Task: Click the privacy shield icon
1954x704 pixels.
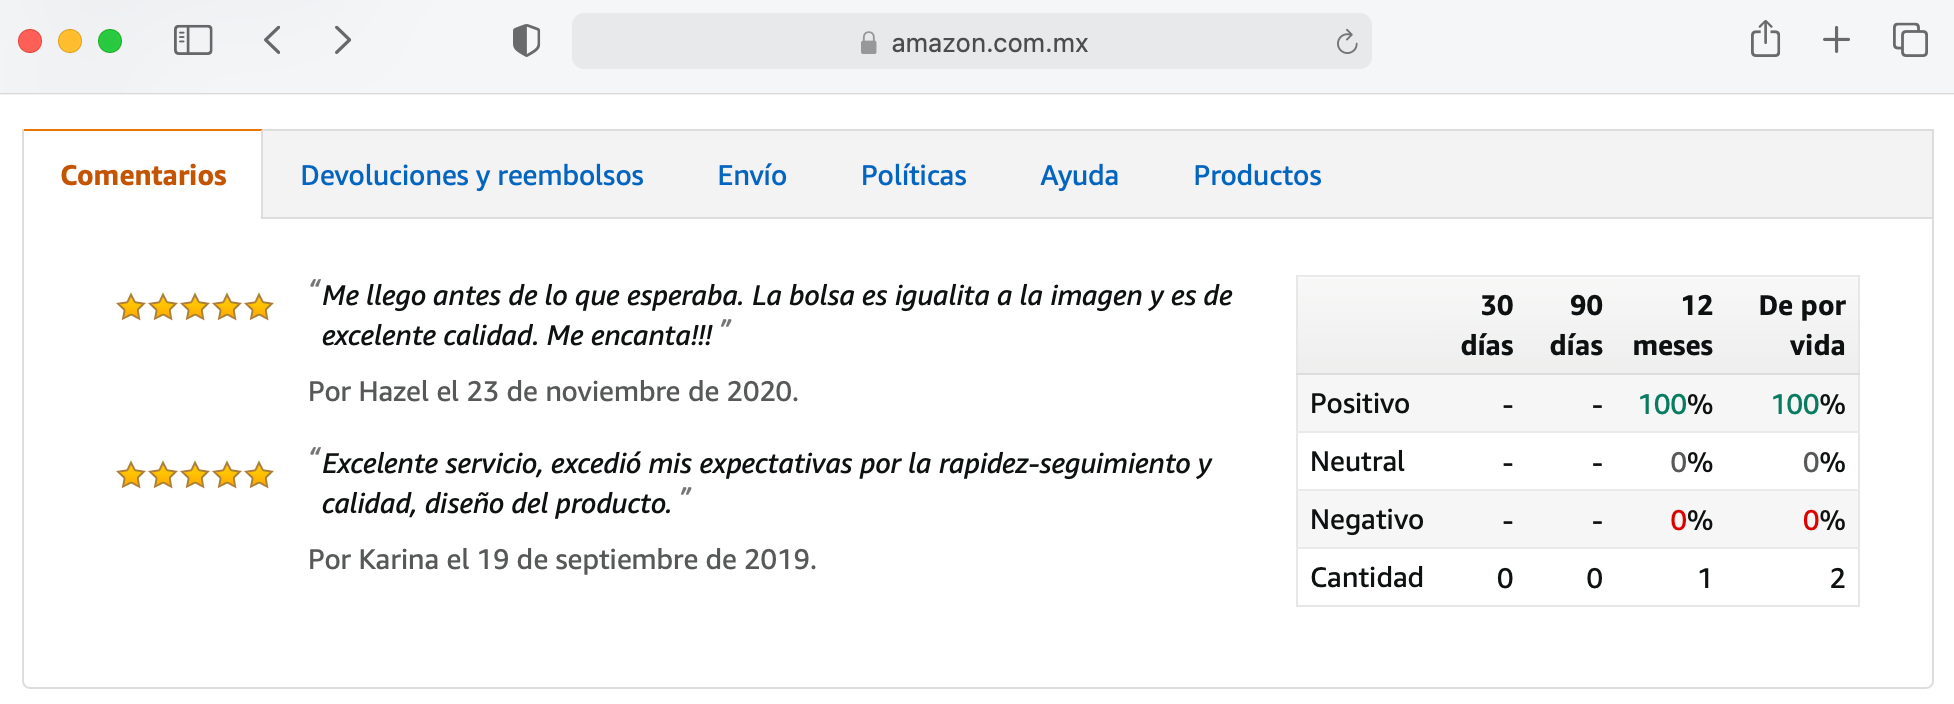Action: pos(526,41)
